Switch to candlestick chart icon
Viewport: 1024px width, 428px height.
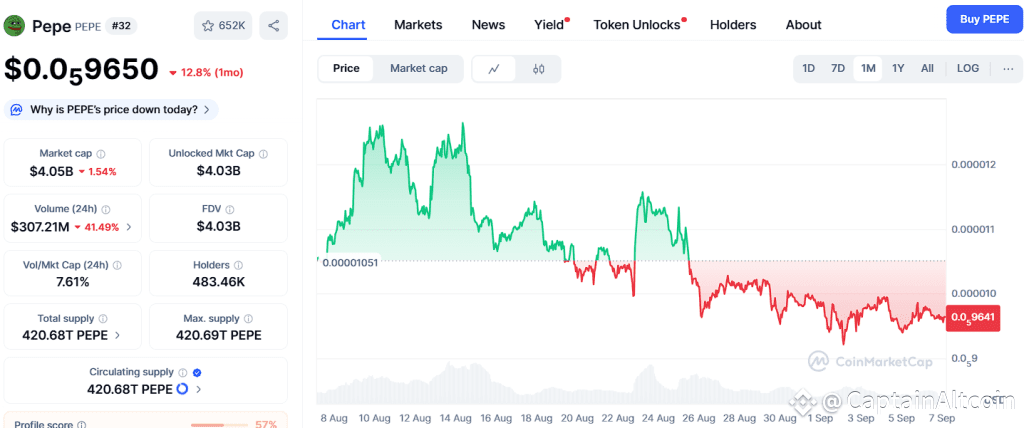click(x=538, y=69)
